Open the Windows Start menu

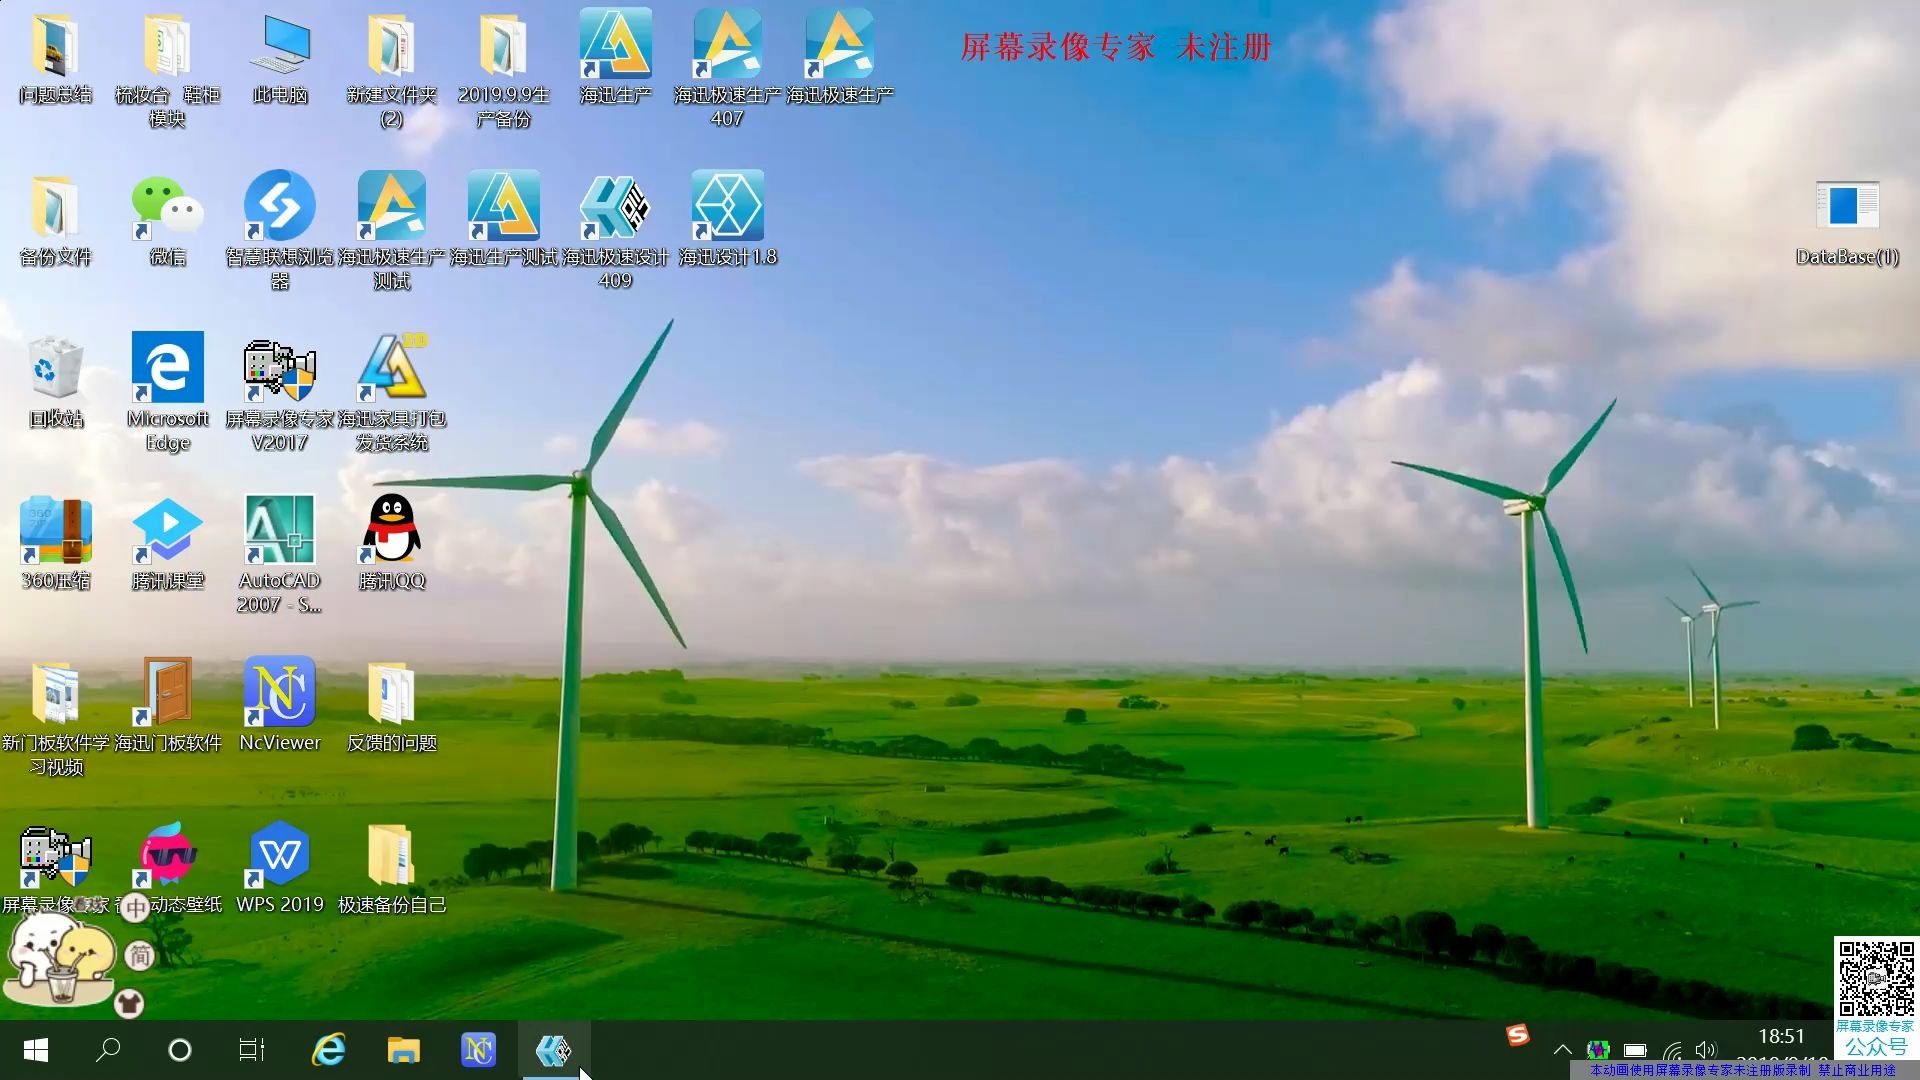pyautogui.click(x=36, y=1050)
